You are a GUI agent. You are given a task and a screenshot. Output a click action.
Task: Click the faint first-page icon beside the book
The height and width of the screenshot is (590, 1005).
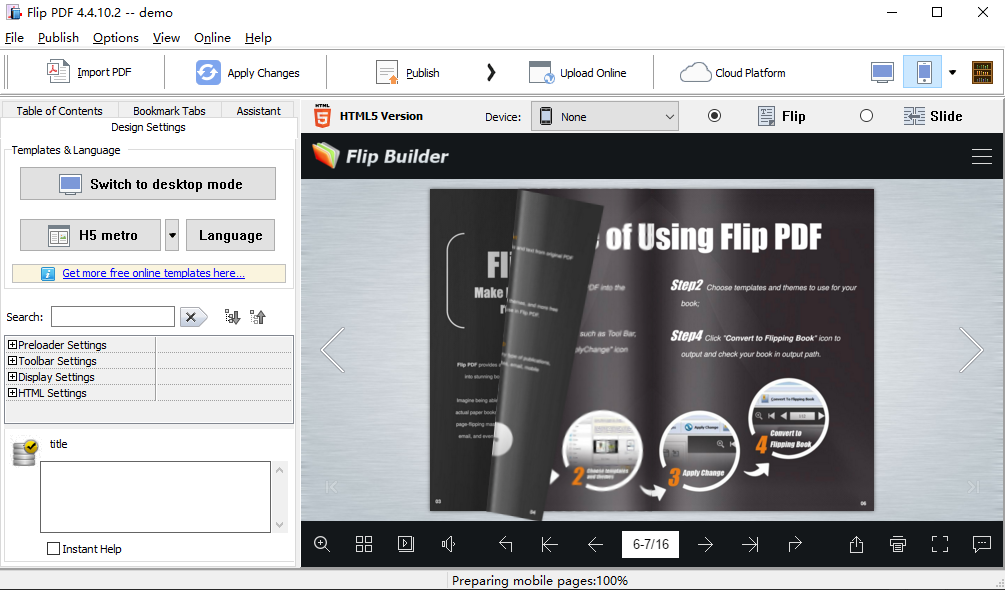click(331, 488)
